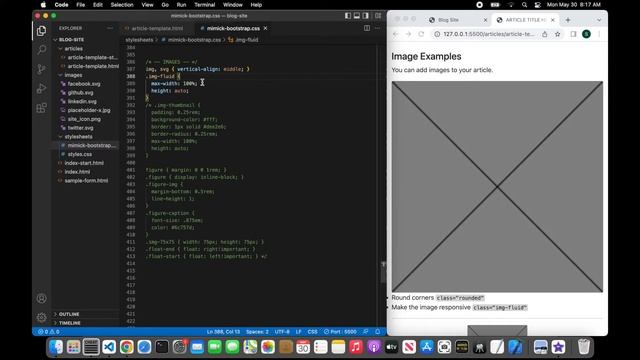Click LF end-of-line setting in status bar

coord(298,331)
